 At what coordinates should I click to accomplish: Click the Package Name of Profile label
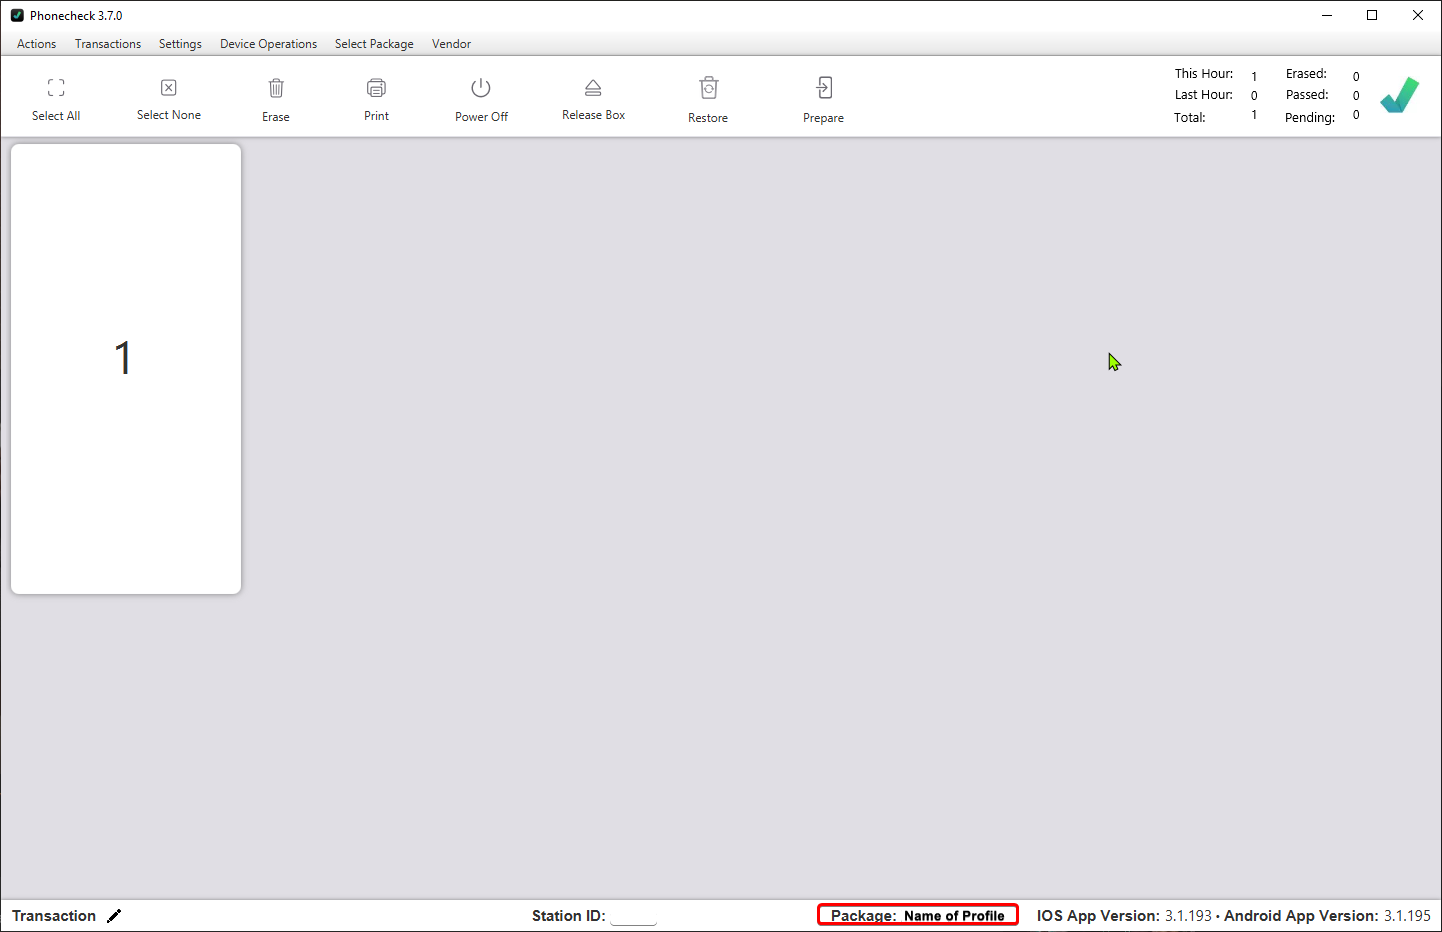917,915
